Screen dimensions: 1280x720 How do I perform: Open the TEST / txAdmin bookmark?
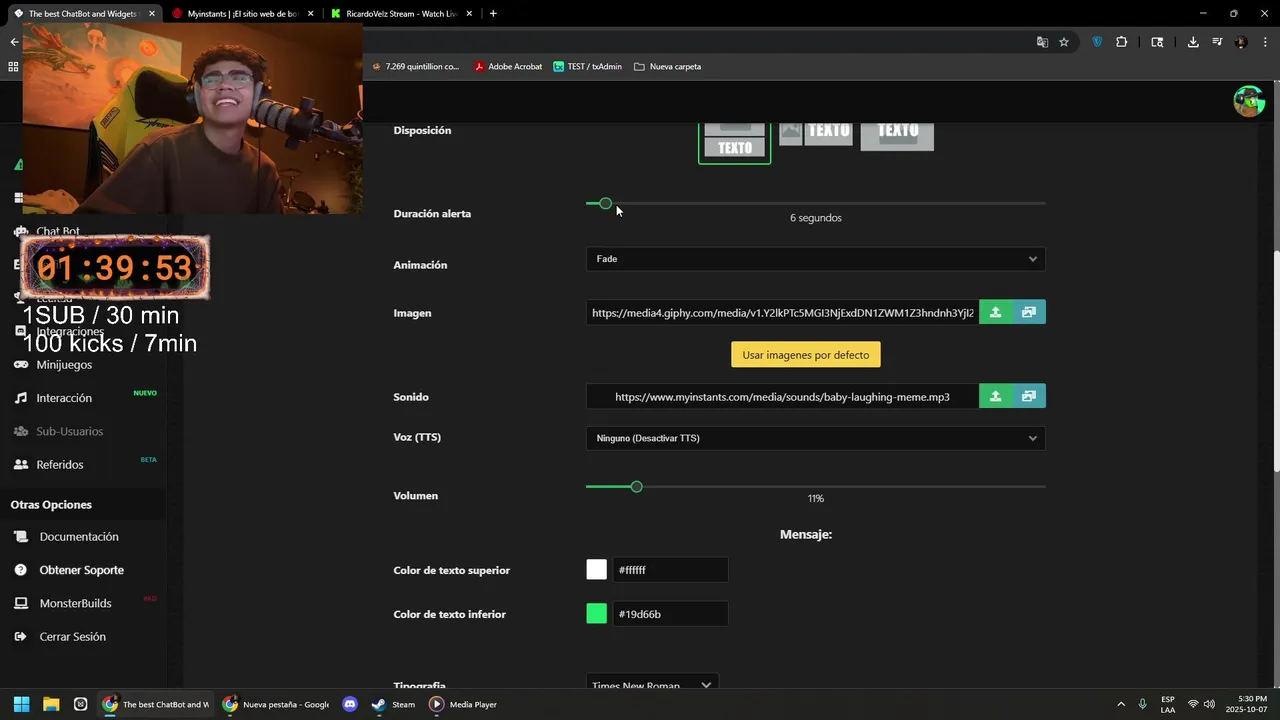587,67
